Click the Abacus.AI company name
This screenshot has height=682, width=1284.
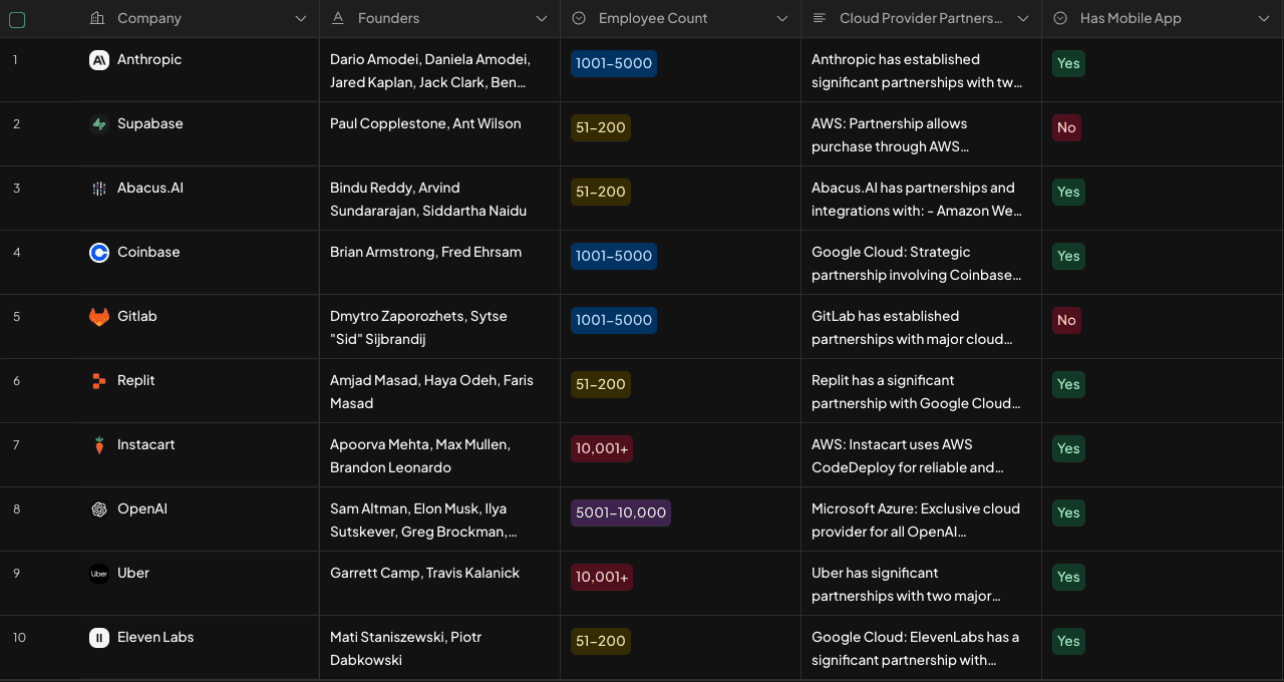point(150,188)
